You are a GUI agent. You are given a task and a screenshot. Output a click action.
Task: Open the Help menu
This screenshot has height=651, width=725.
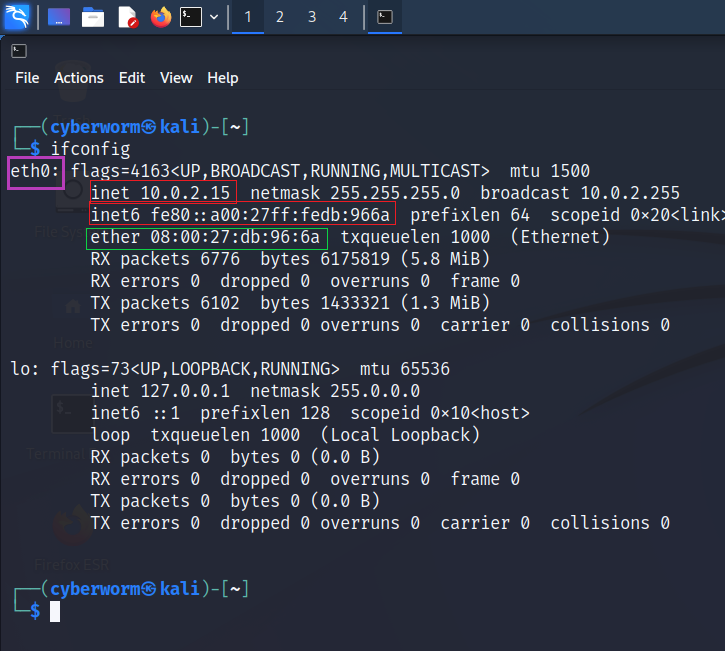223,78
